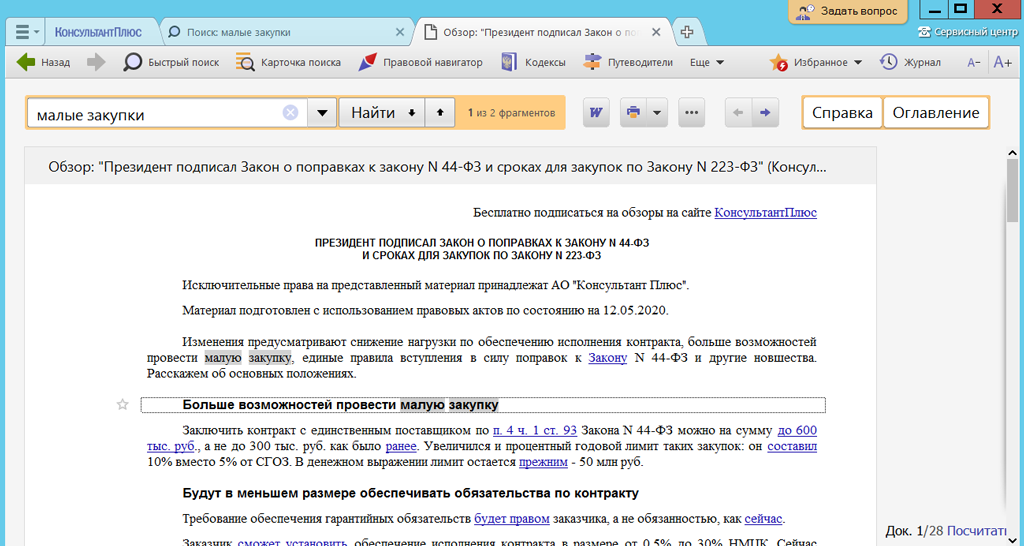The width and height of the screenshot is (1024, 546).
Task: Clear the search field with the X icon
Action: click(x=291, y=113)
